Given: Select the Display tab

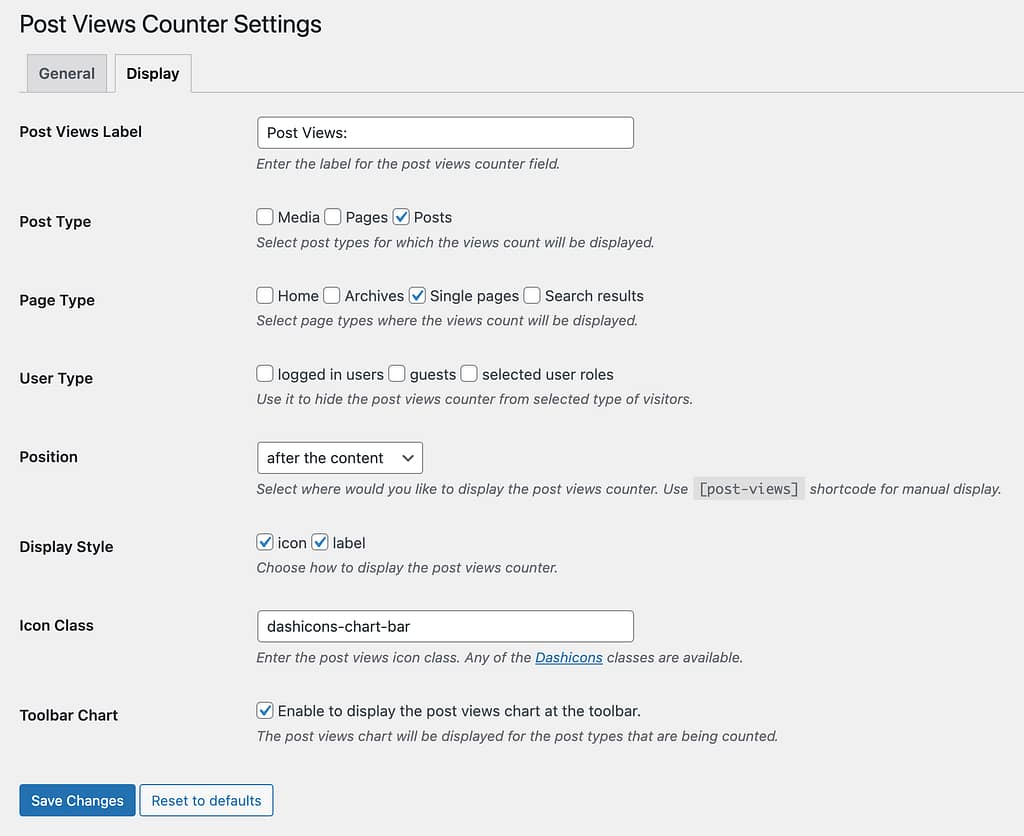Looking at the screenshot, I should pyautogui.click(x=152, y=73).
